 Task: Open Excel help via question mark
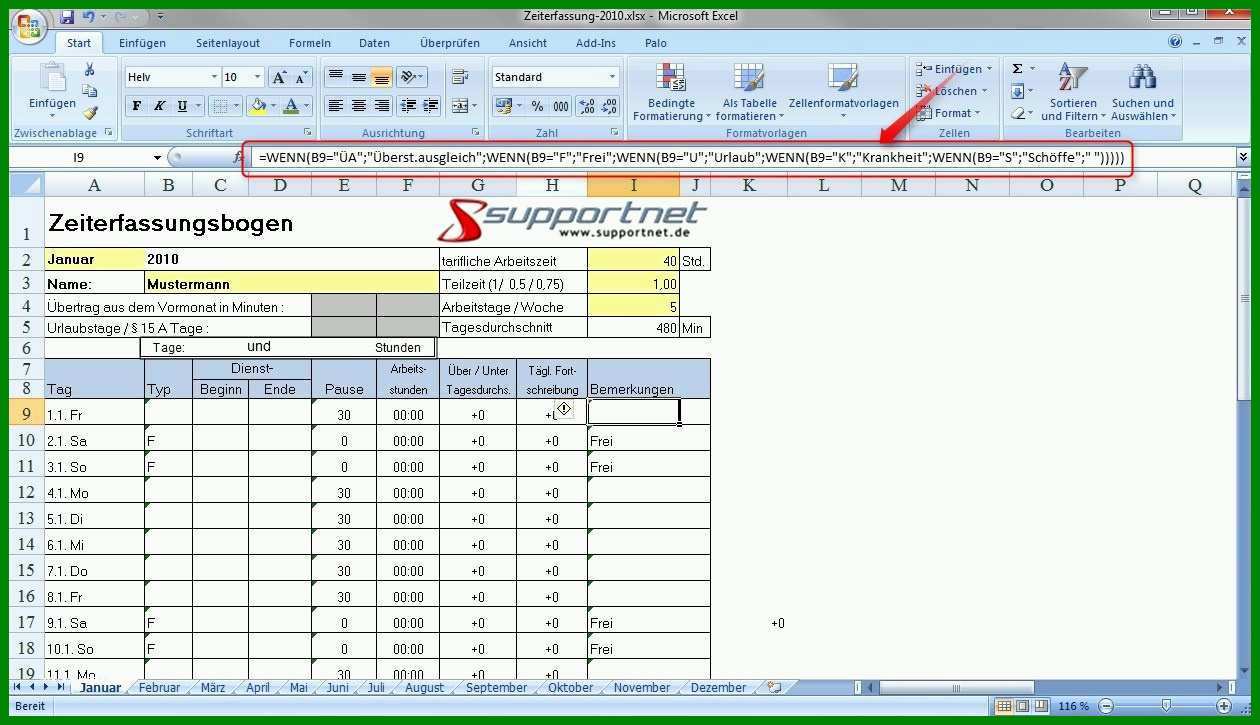(x=1175, y=42)
